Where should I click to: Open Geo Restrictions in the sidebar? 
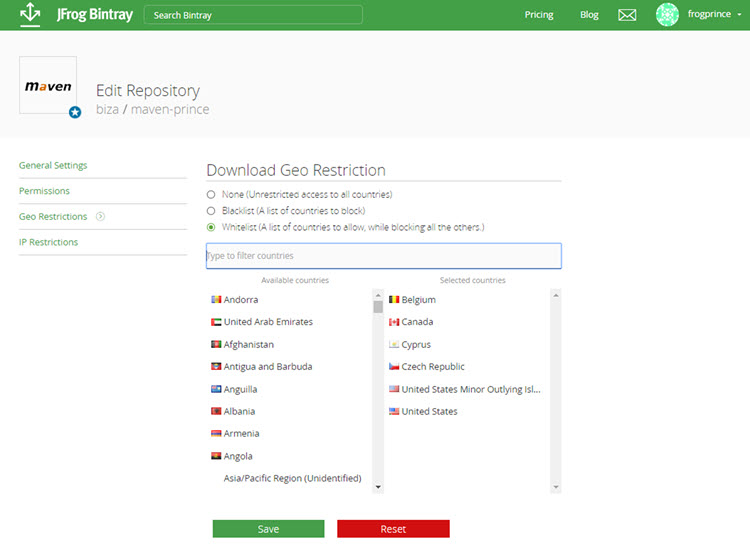pyautogui.click(x=53, y=217)
